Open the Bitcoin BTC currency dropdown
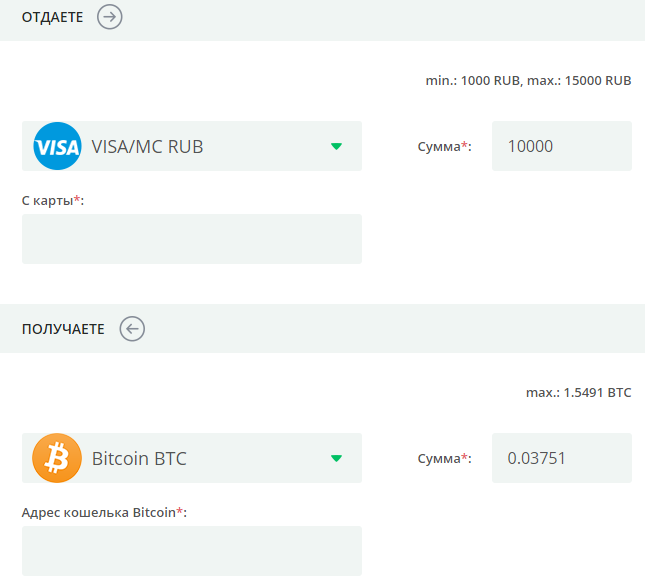 (x=190, y=459)
